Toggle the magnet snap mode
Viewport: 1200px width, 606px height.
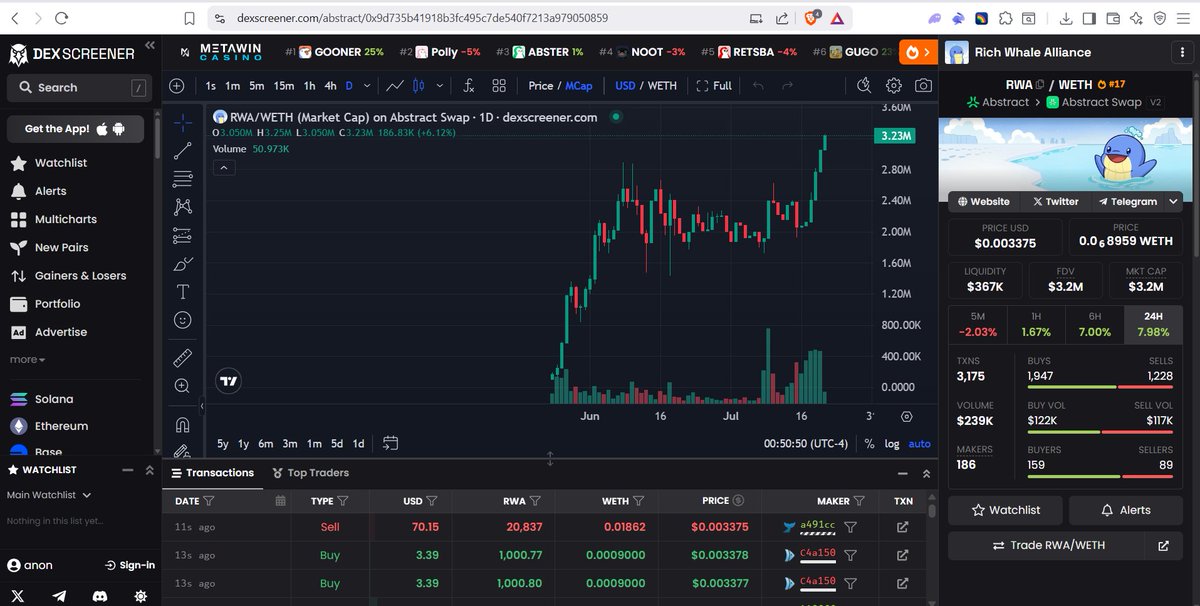pos(183,424)
